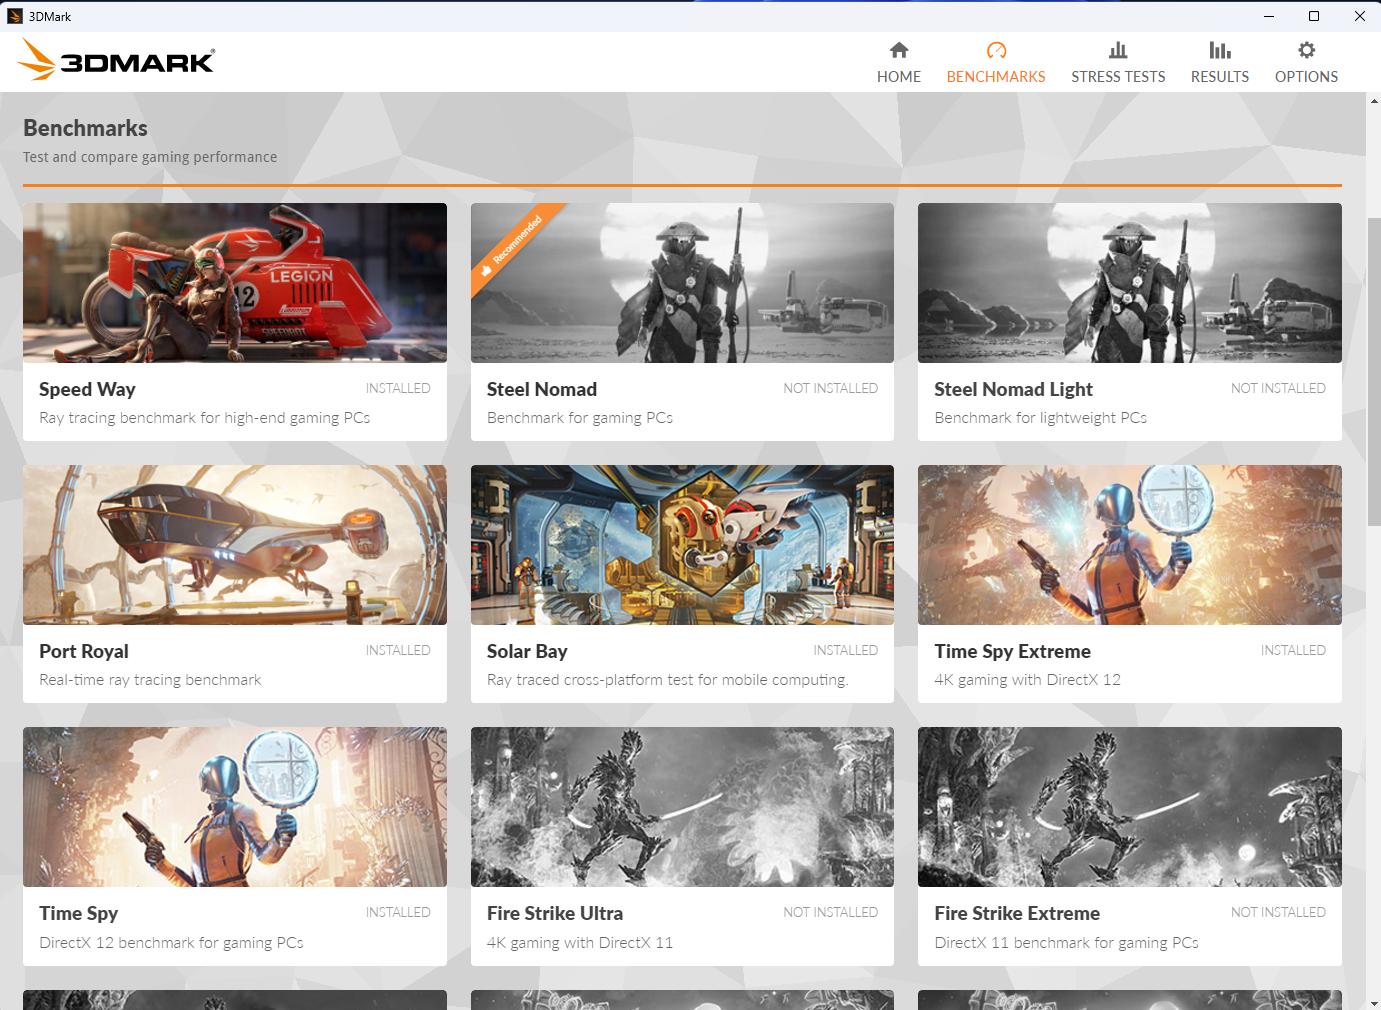1381x1010 pixels.
Task: Open the Time Spy Extreme title
Action: [x=1012, y=651]
